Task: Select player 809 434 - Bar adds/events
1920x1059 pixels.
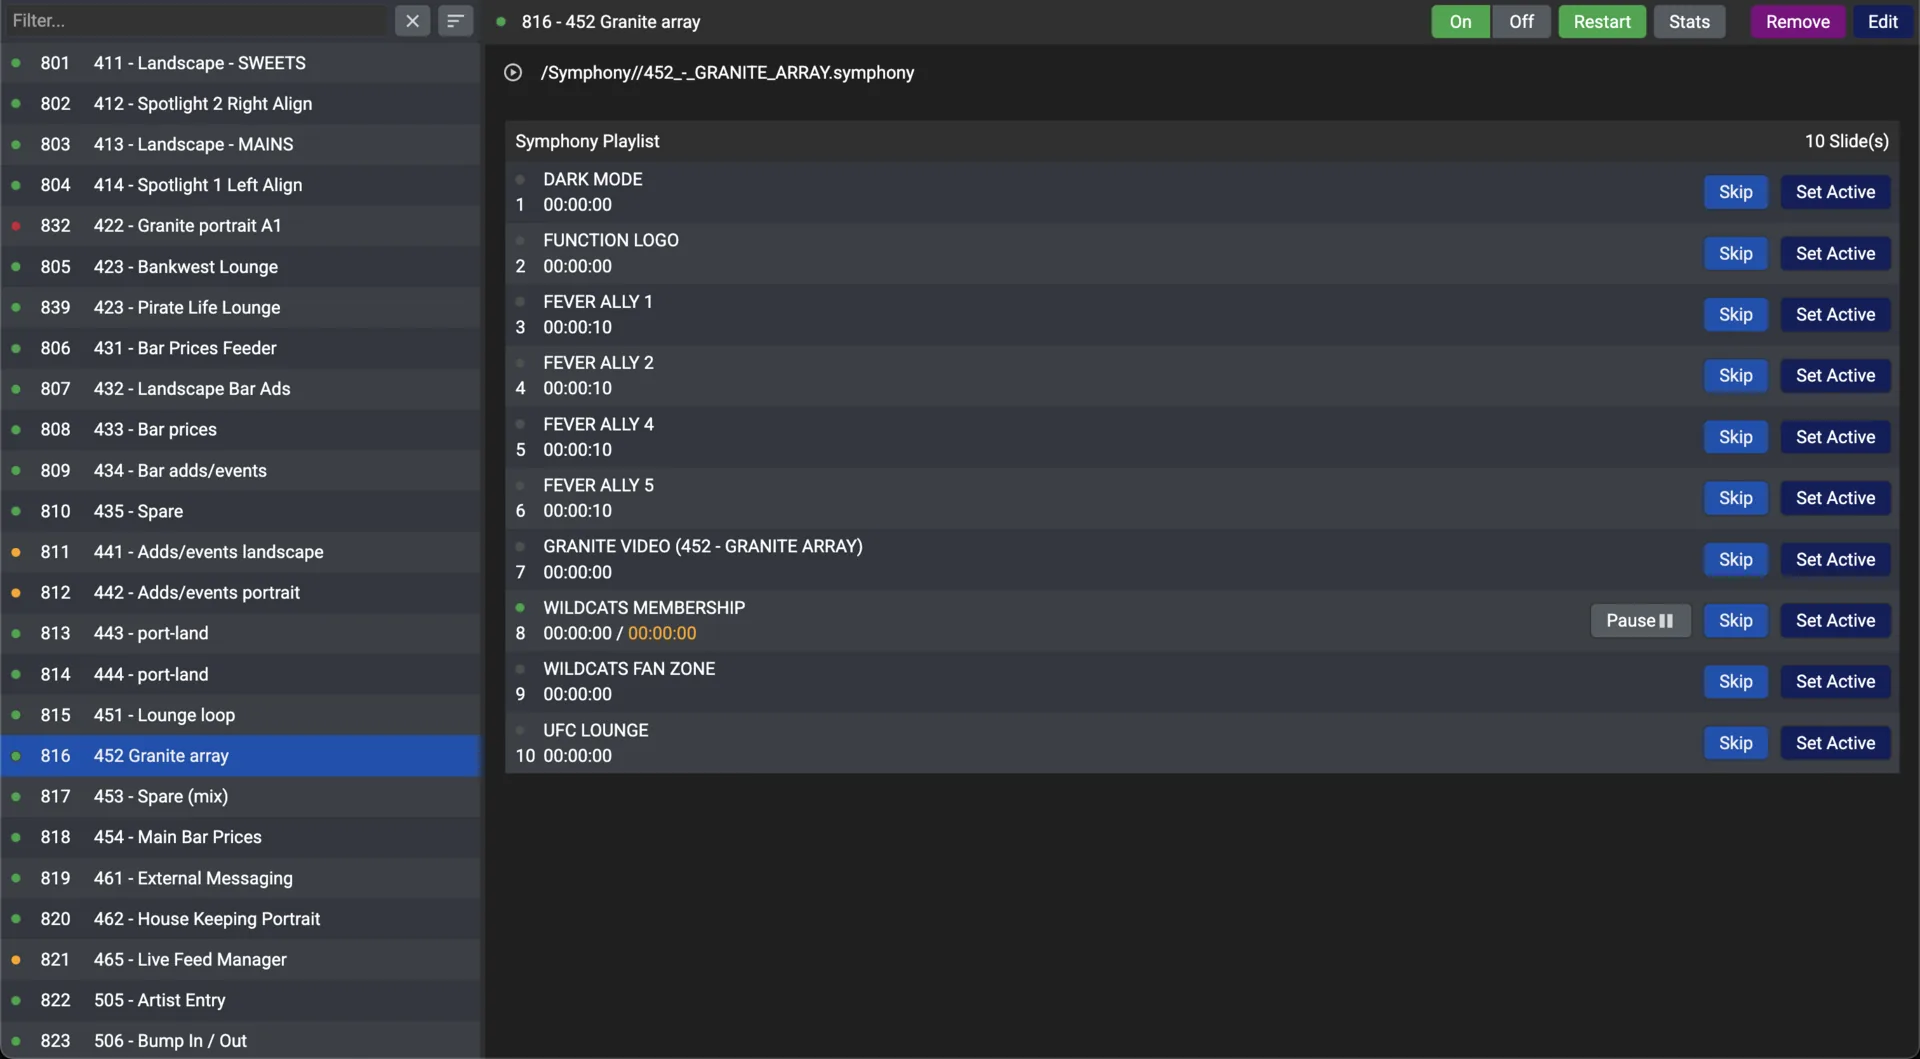Action: [241, 470]
